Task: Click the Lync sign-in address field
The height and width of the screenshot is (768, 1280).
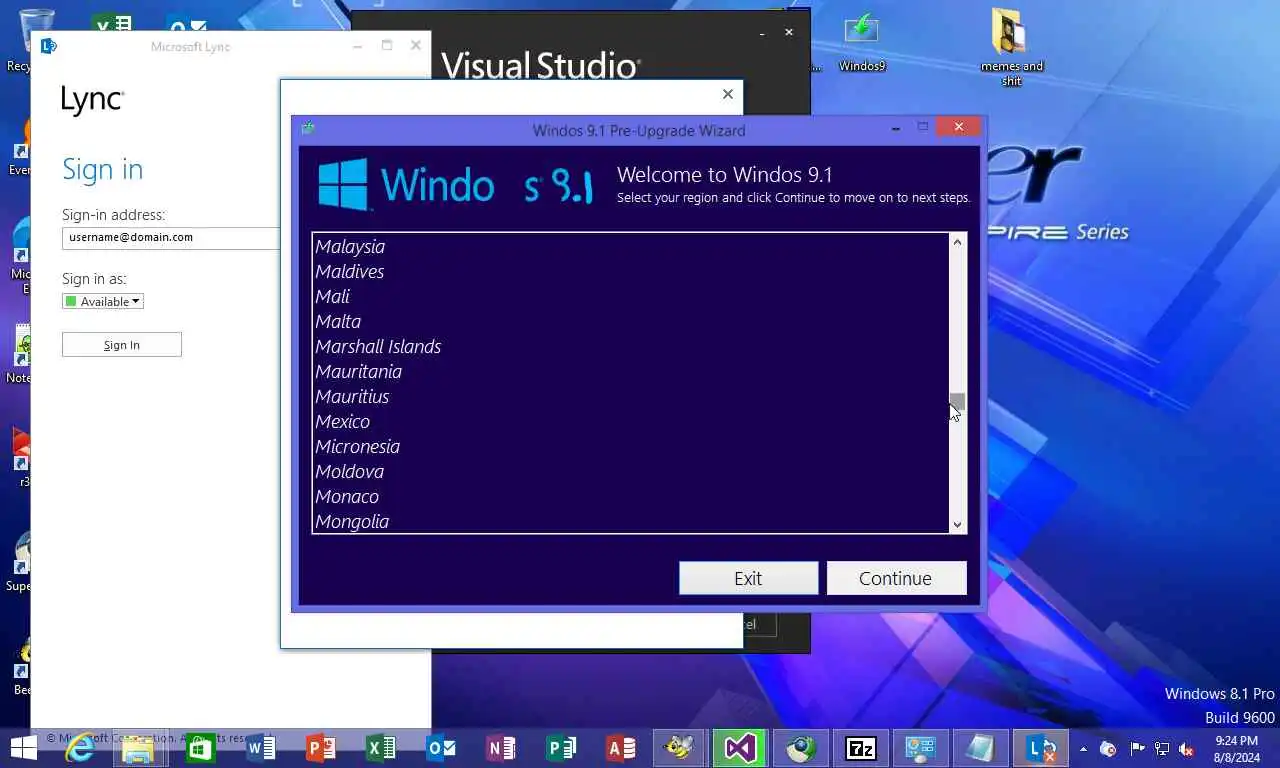Action: tap(171, 238)
